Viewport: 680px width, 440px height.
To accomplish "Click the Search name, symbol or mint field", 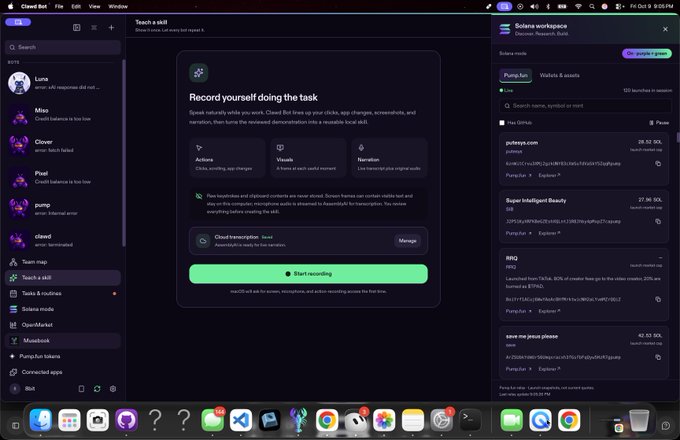I will pyautogui.click(x=585, y=106).
